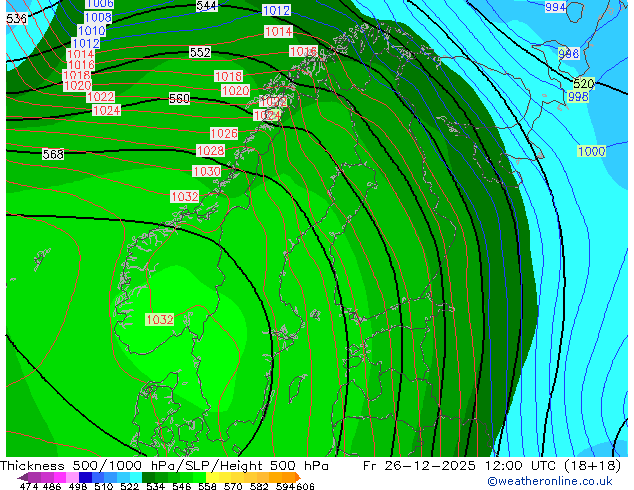Click the '544' height contour label
The width and height of the screenshot is (634, 490).
pos(207,6)
